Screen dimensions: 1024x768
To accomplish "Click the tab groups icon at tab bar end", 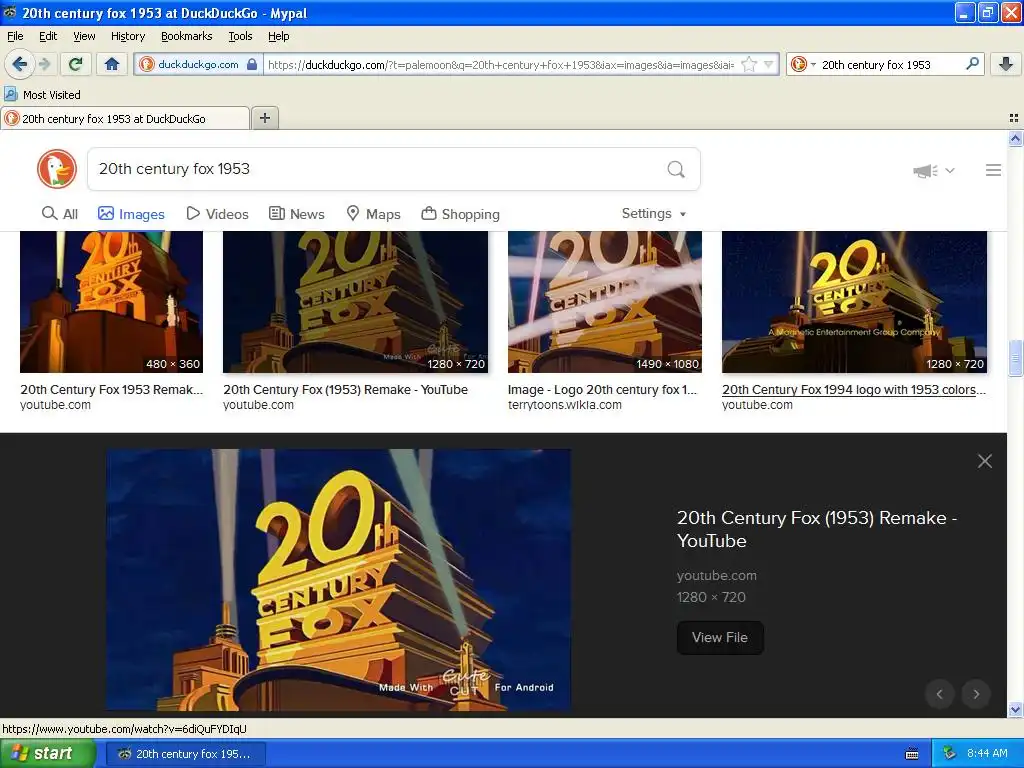I will tap(1014, 118).
